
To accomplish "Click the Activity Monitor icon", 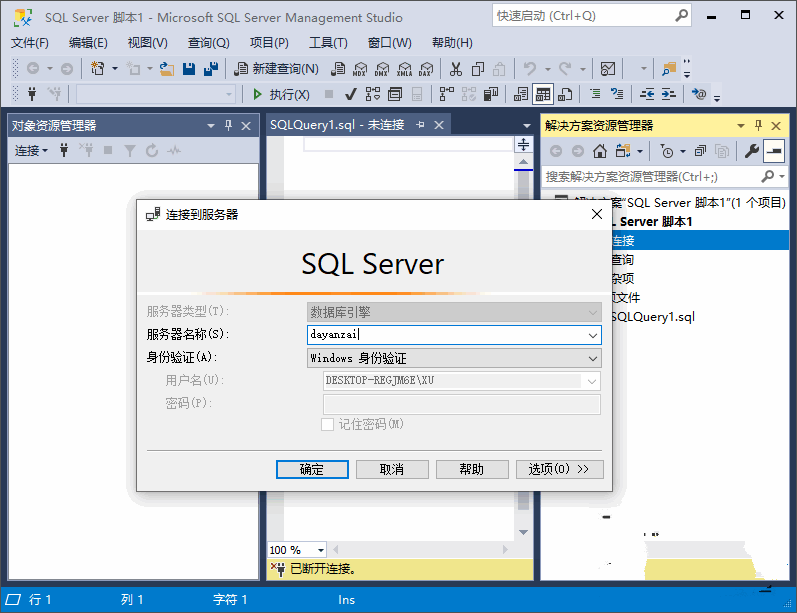I will coord(608,69).
